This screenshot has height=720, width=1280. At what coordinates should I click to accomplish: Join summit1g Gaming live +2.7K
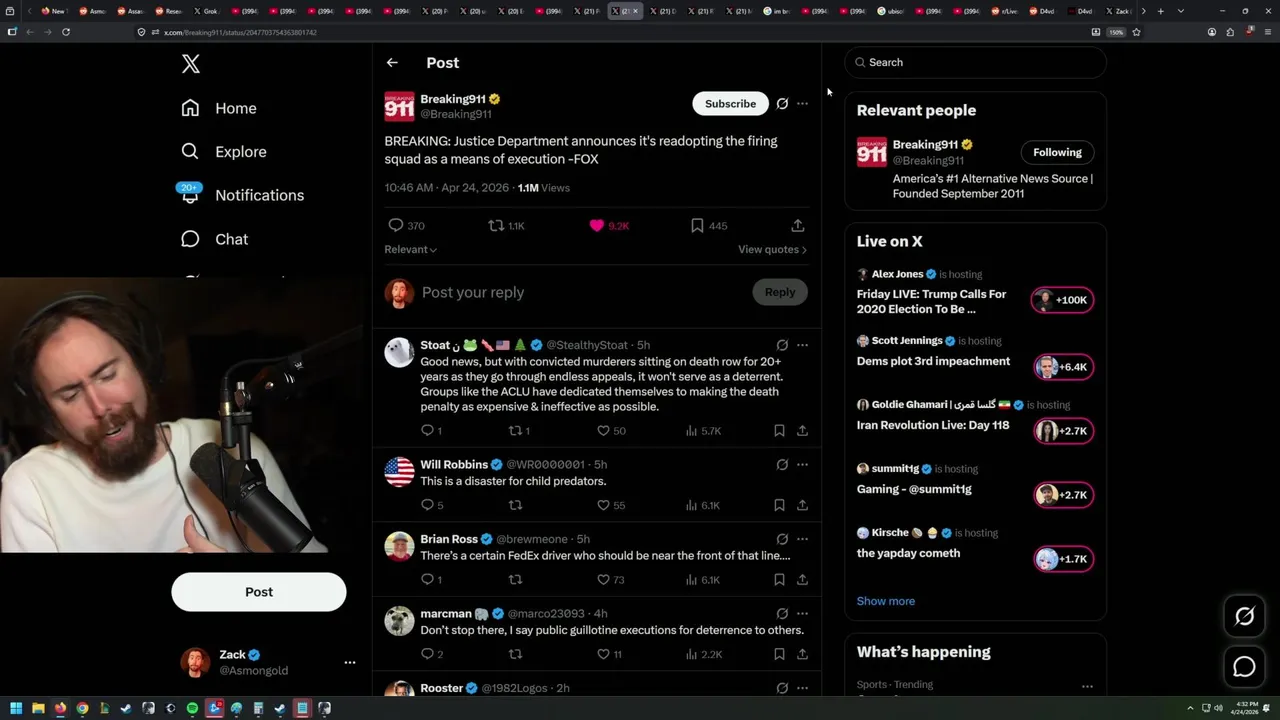pos(1063,495)
